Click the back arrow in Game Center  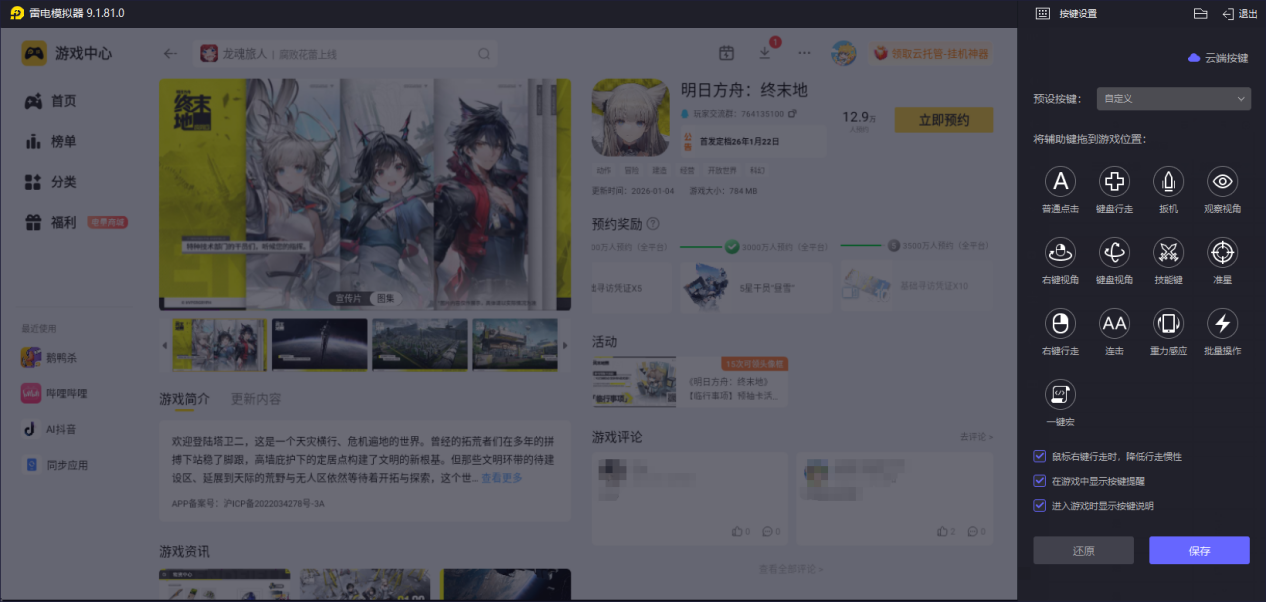[x=171, y=54]
